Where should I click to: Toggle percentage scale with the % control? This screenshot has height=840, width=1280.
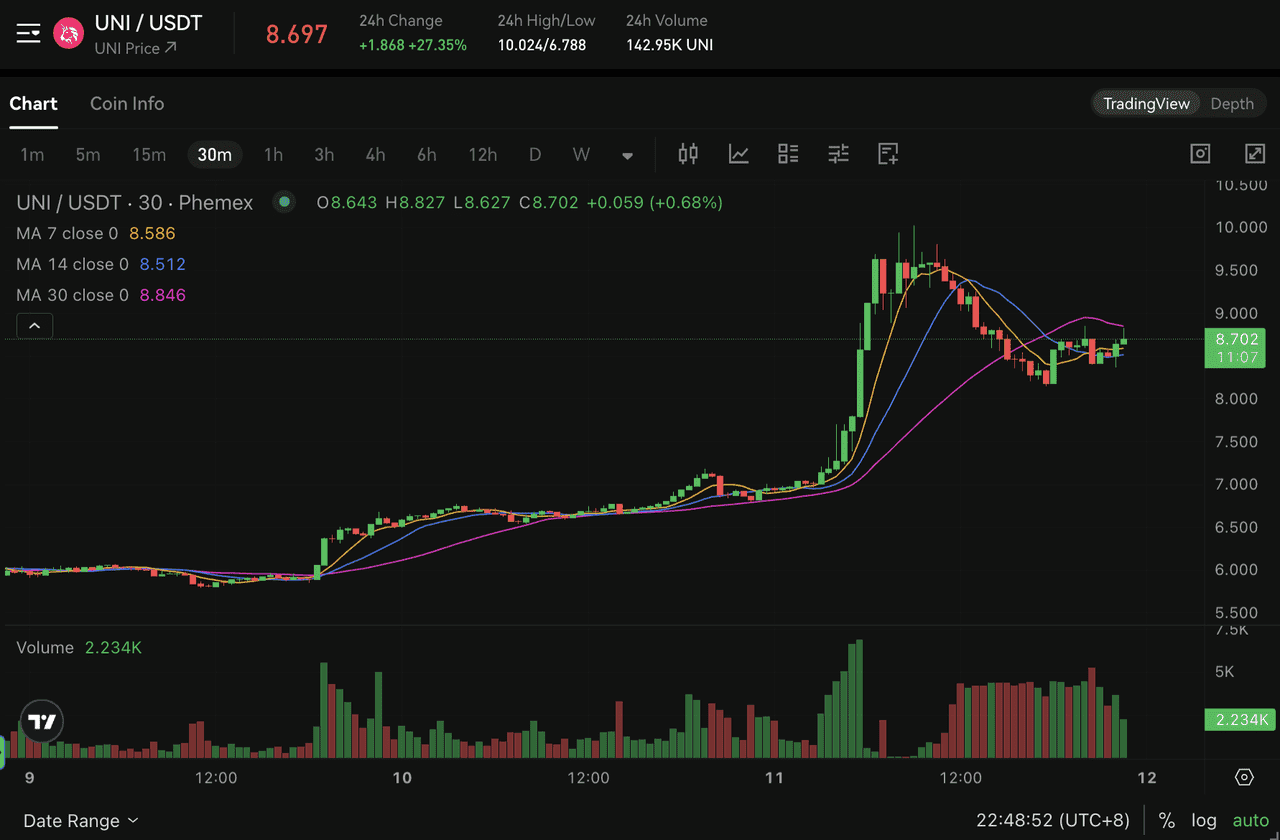coord(1166,820)
